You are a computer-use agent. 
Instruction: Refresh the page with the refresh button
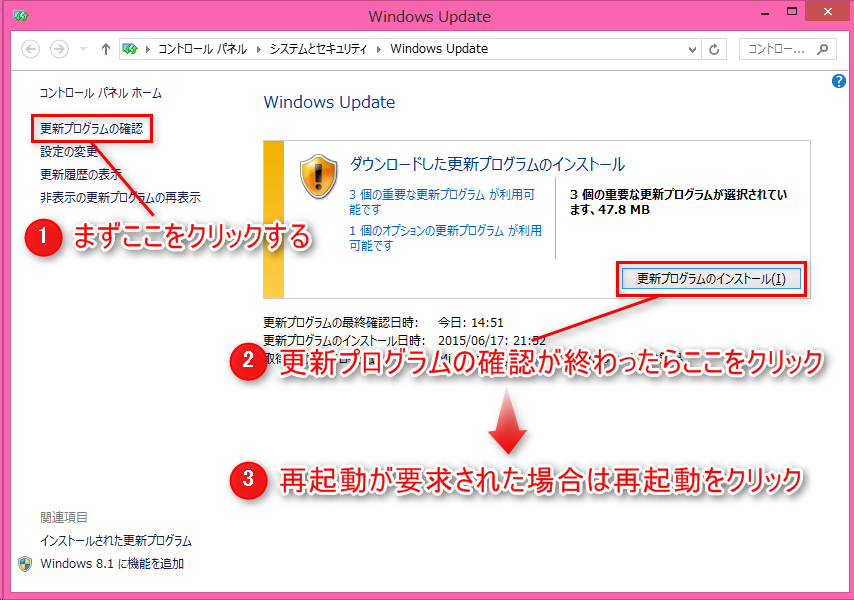714,50
